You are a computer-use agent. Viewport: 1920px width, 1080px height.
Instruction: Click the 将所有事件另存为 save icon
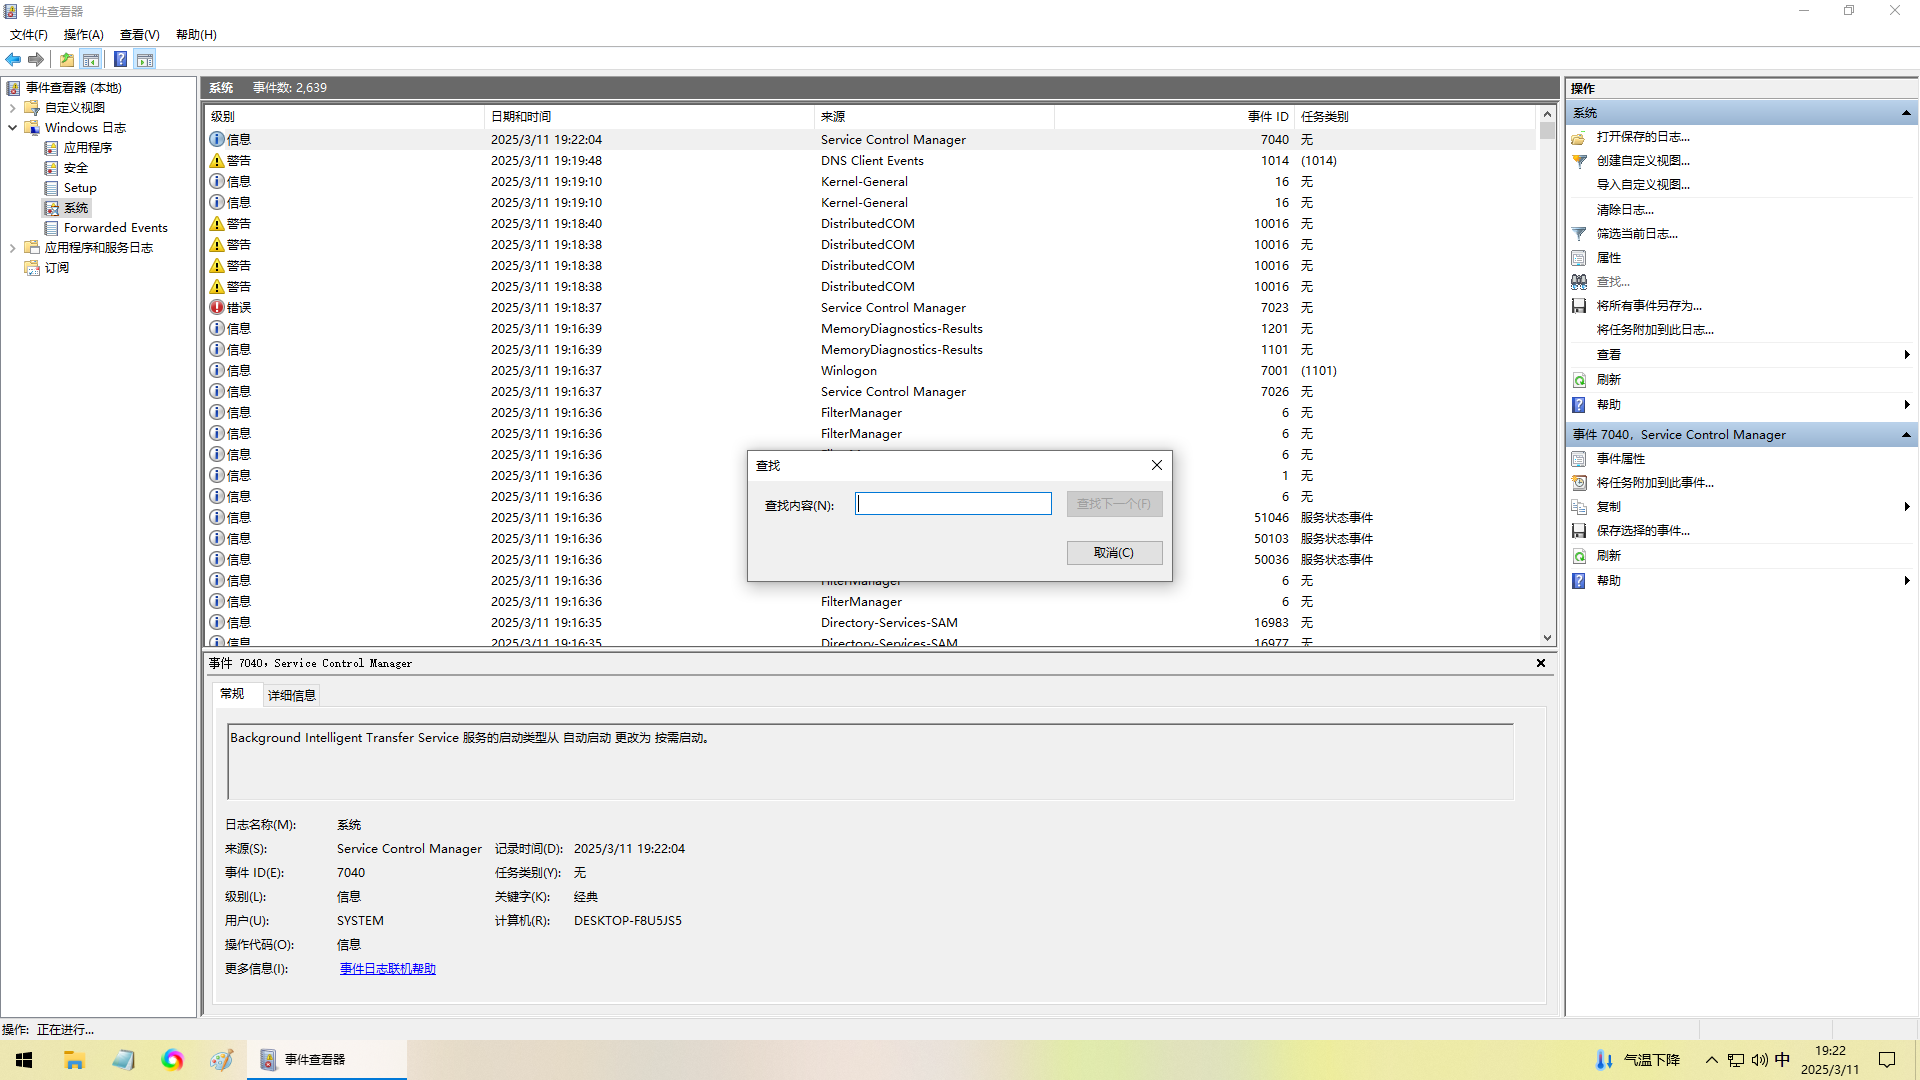(x=1579, y=306)
